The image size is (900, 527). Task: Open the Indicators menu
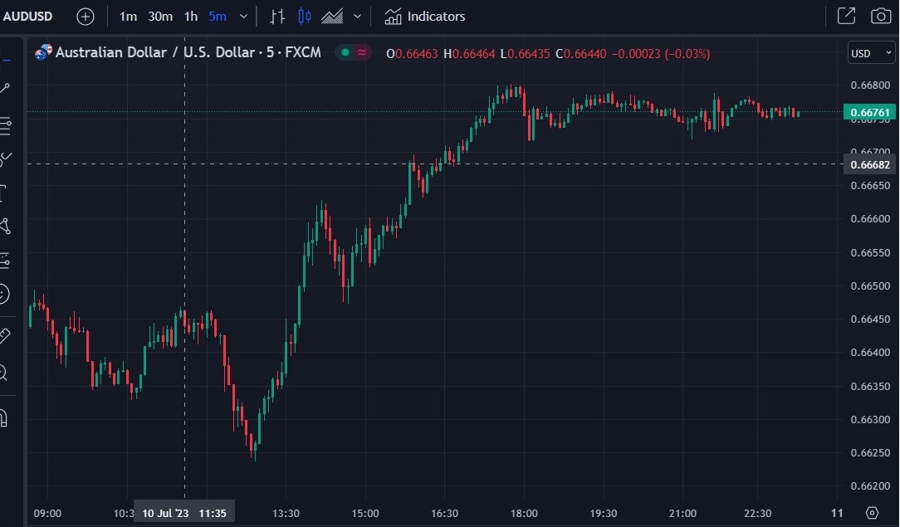point(425,17)
